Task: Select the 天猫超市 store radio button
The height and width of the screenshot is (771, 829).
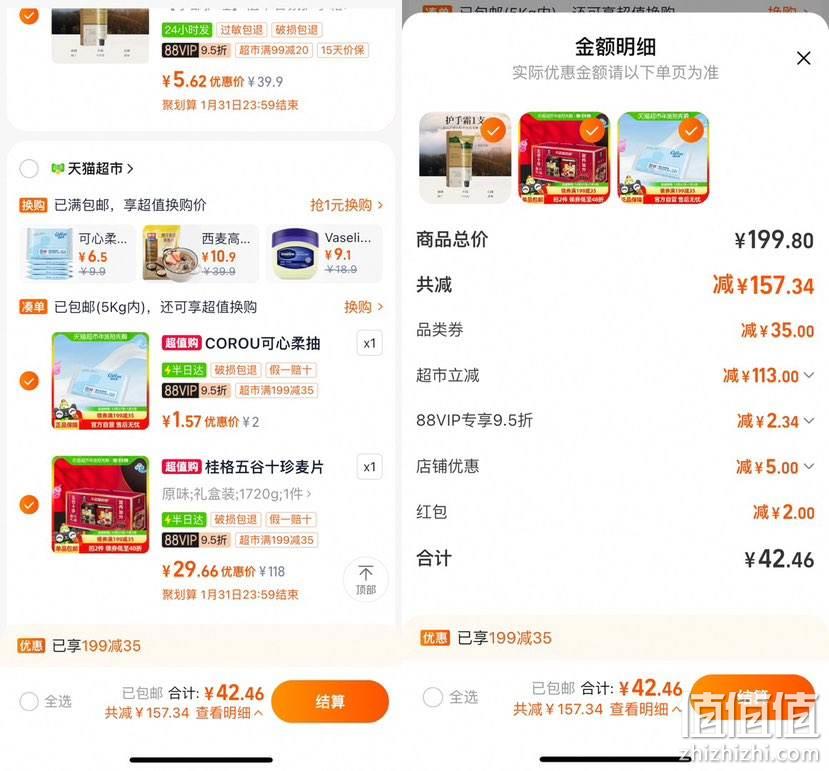Action: 29,169
